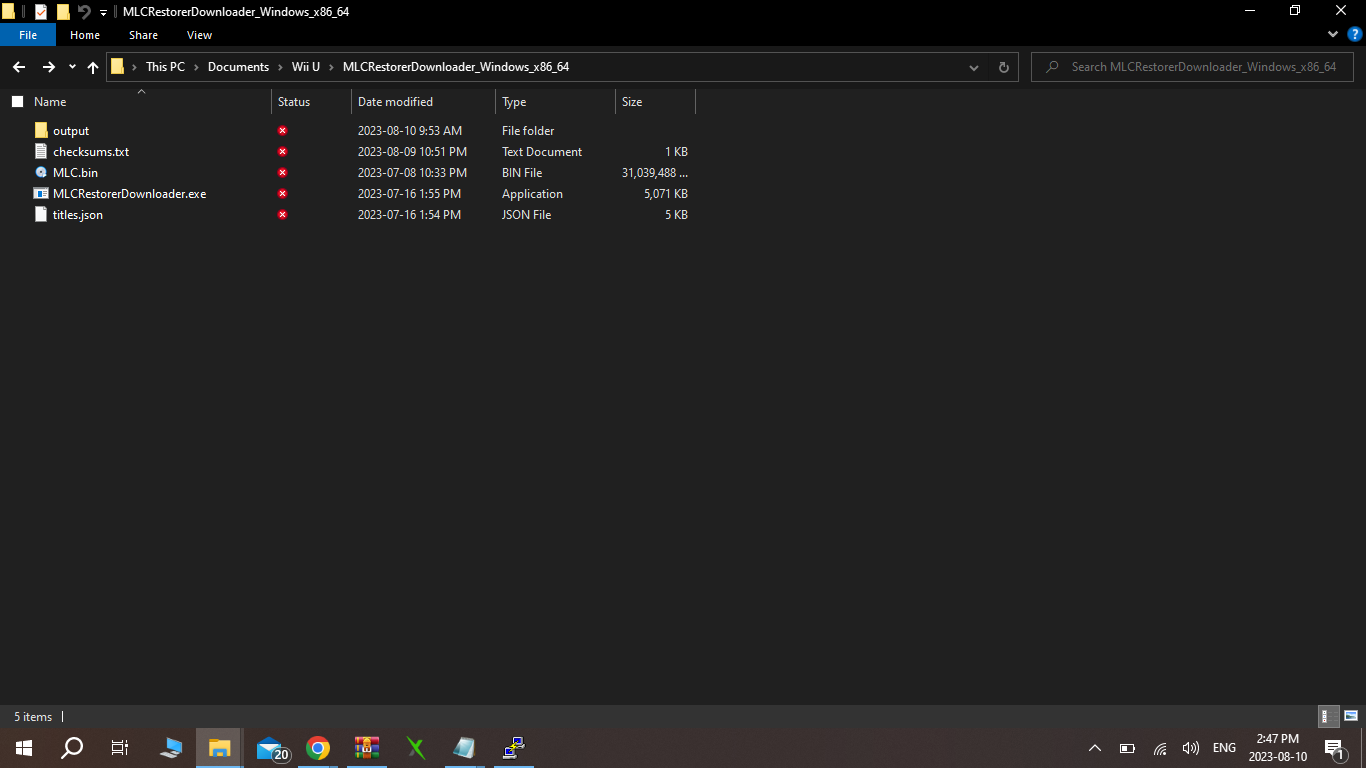Screen dimensions: 1366x768
Task: Expand the ribbon with the chevron
Action: point(1333,34)
